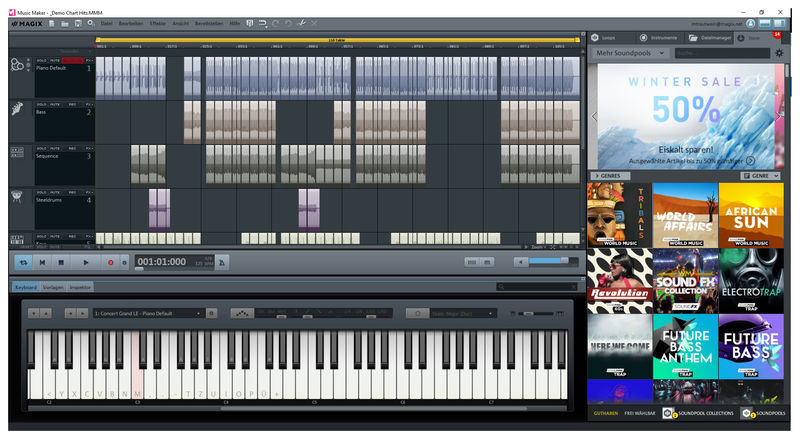Screen dimensions: 800x439
Task: Adjust the master volume slider in the transport bar
Action: [554, 261]
